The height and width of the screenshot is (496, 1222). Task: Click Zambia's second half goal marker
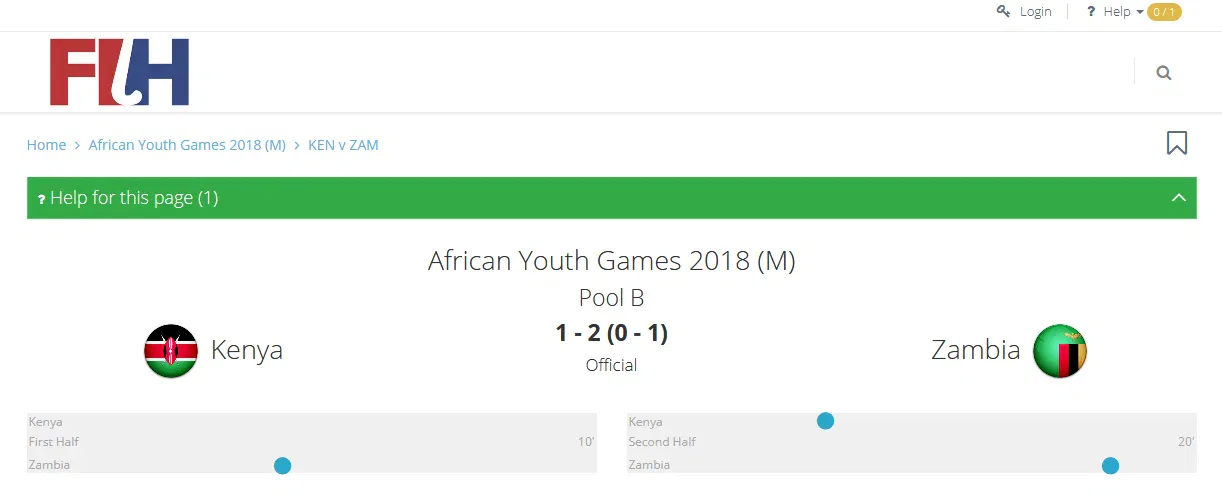pos(1110,465)
